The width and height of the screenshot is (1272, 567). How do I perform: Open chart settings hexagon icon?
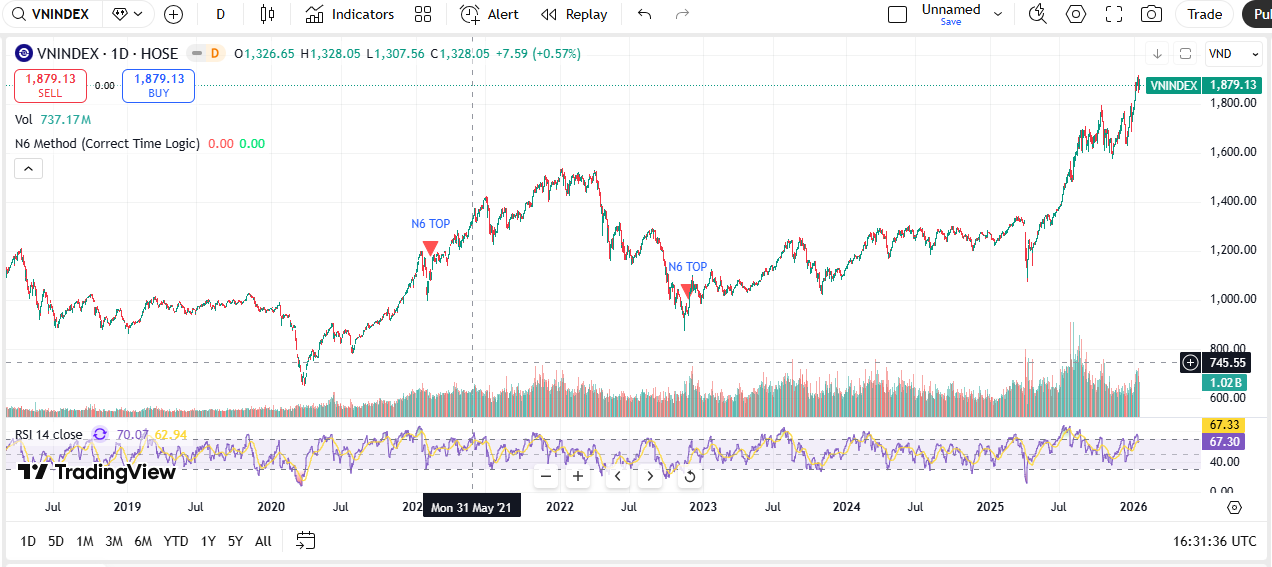click(x=1076, y=14)
